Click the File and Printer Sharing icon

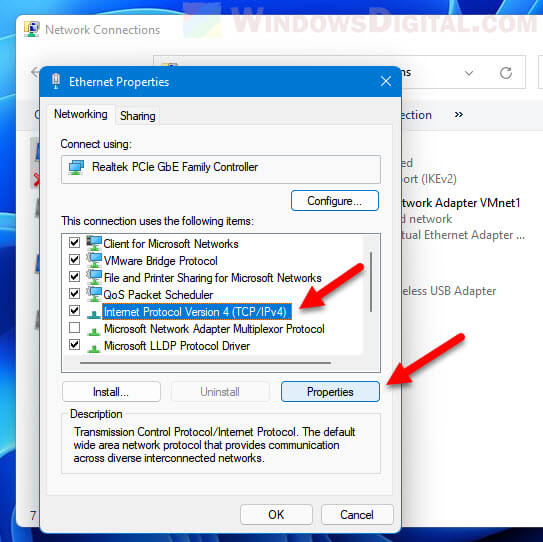(x=94, y=277)
